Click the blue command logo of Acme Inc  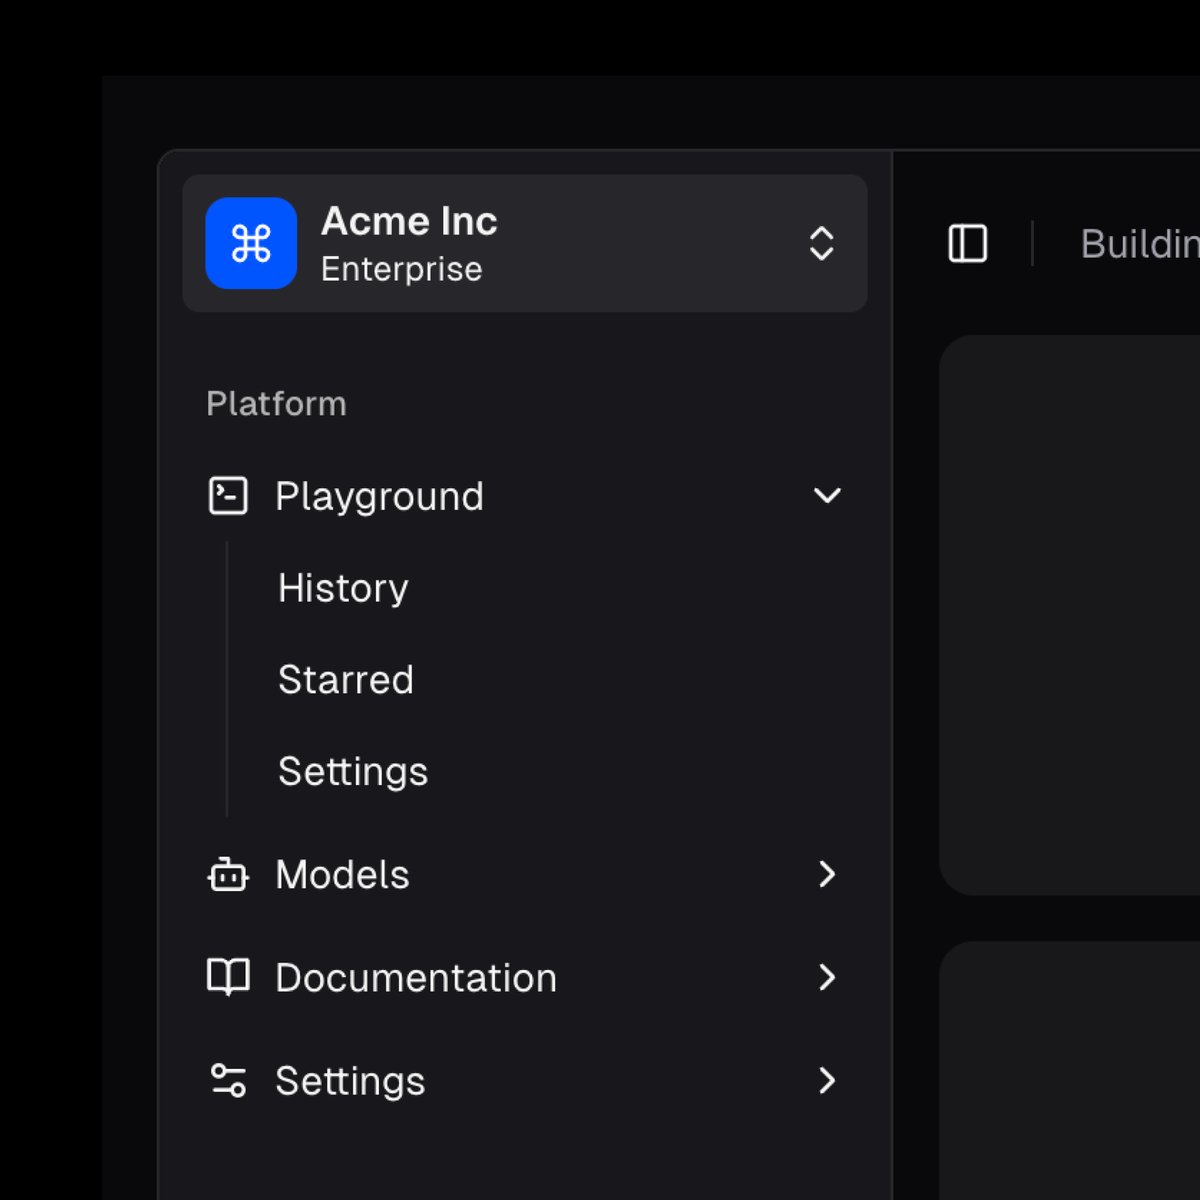pyautogui.click(x=251, y=243)
